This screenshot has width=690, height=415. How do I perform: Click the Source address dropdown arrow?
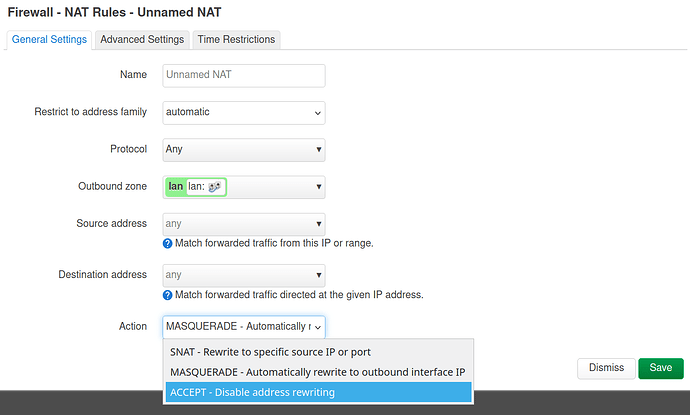(x=319, y=224)
